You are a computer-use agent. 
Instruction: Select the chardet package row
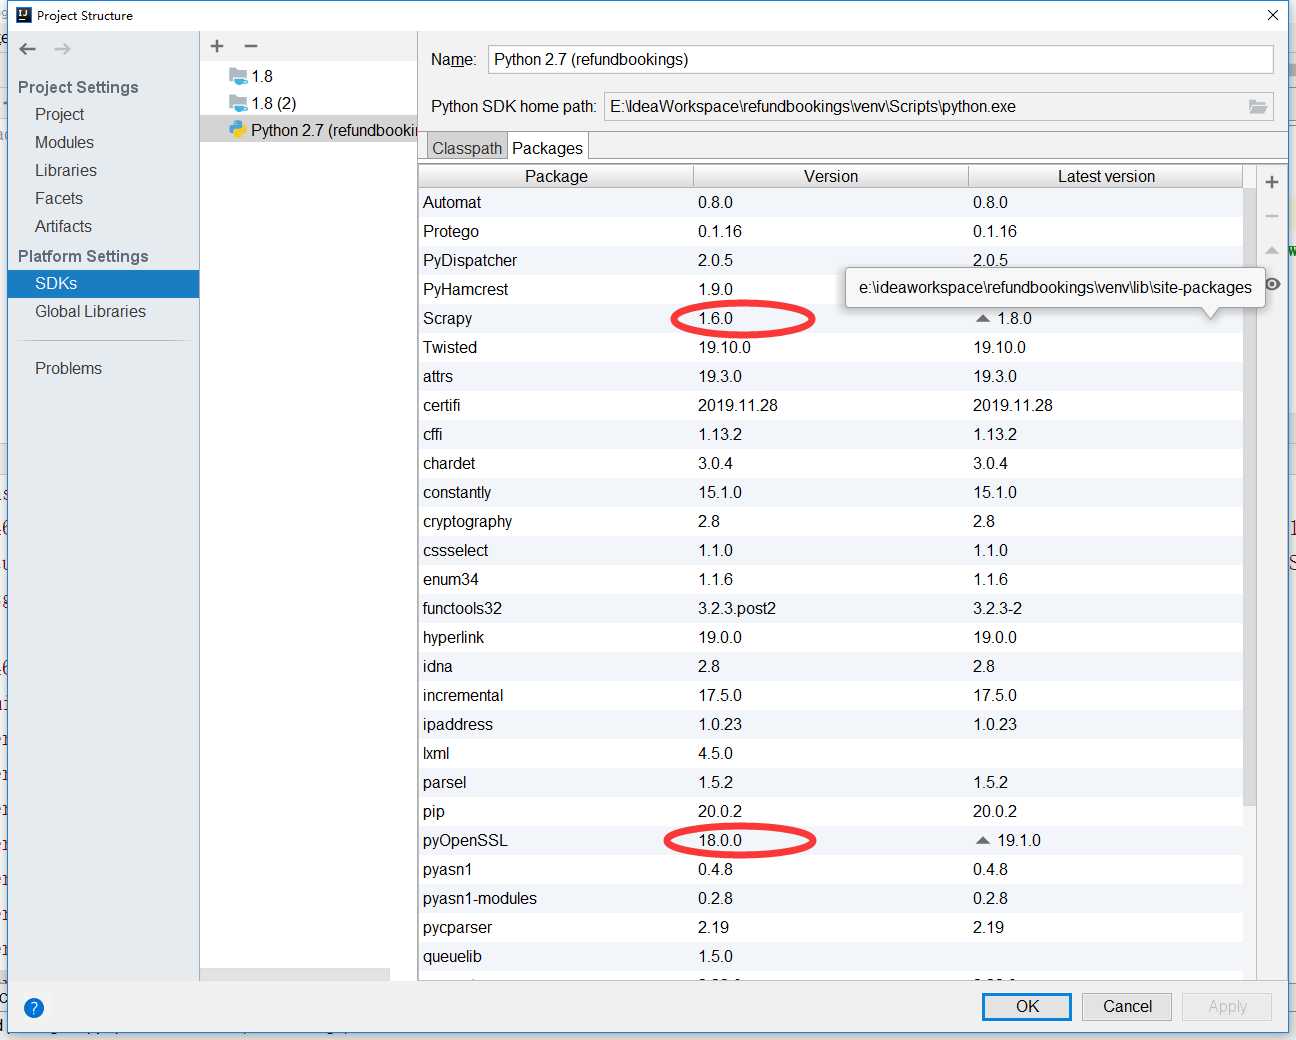(831, 463)
